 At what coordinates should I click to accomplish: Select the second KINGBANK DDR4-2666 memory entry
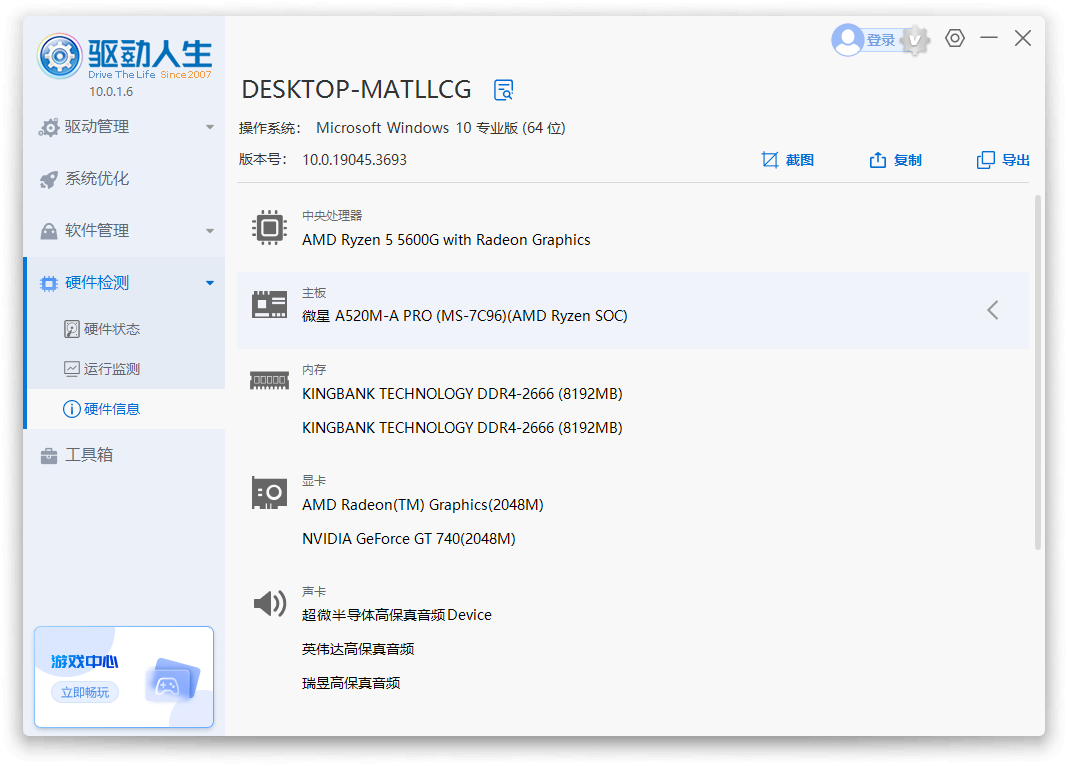(462, 428)
